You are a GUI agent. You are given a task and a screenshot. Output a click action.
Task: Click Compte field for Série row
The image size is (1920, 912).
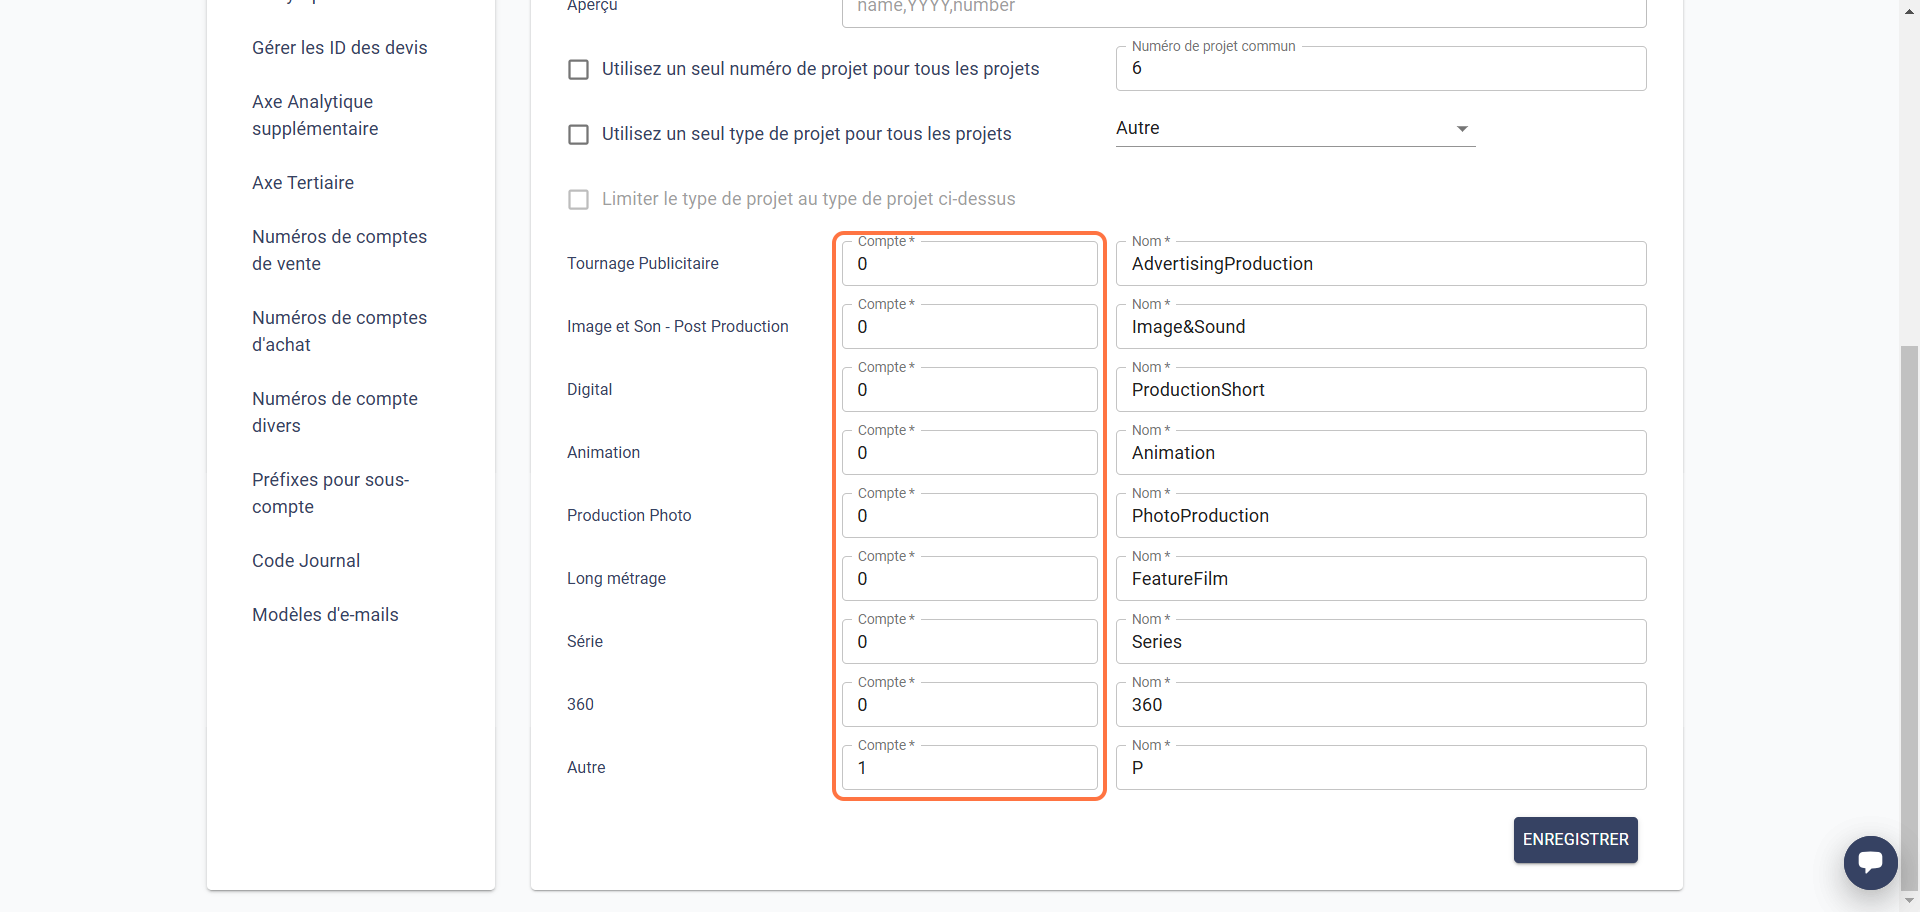pos(969,642)
